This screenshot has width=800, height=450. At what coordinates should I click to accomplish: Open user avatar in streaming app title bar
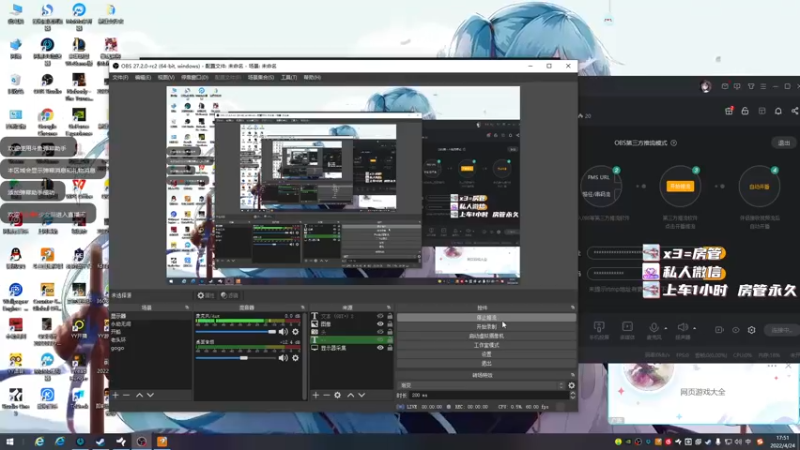[706, 86]
